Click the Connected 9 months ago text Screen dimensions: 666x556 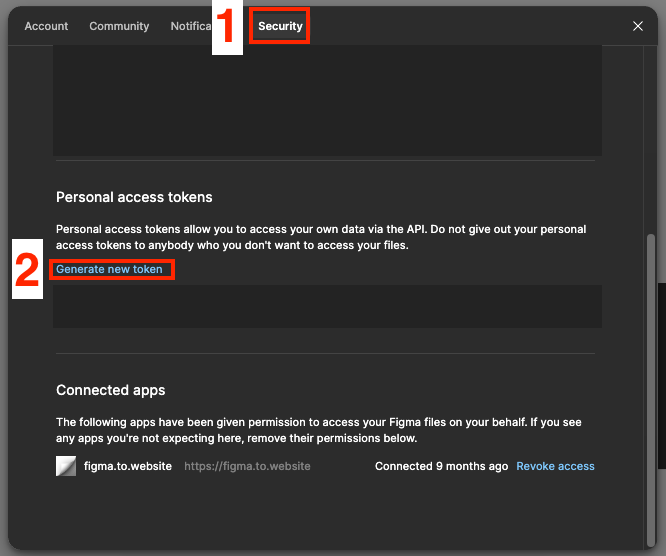click(441, 466)
